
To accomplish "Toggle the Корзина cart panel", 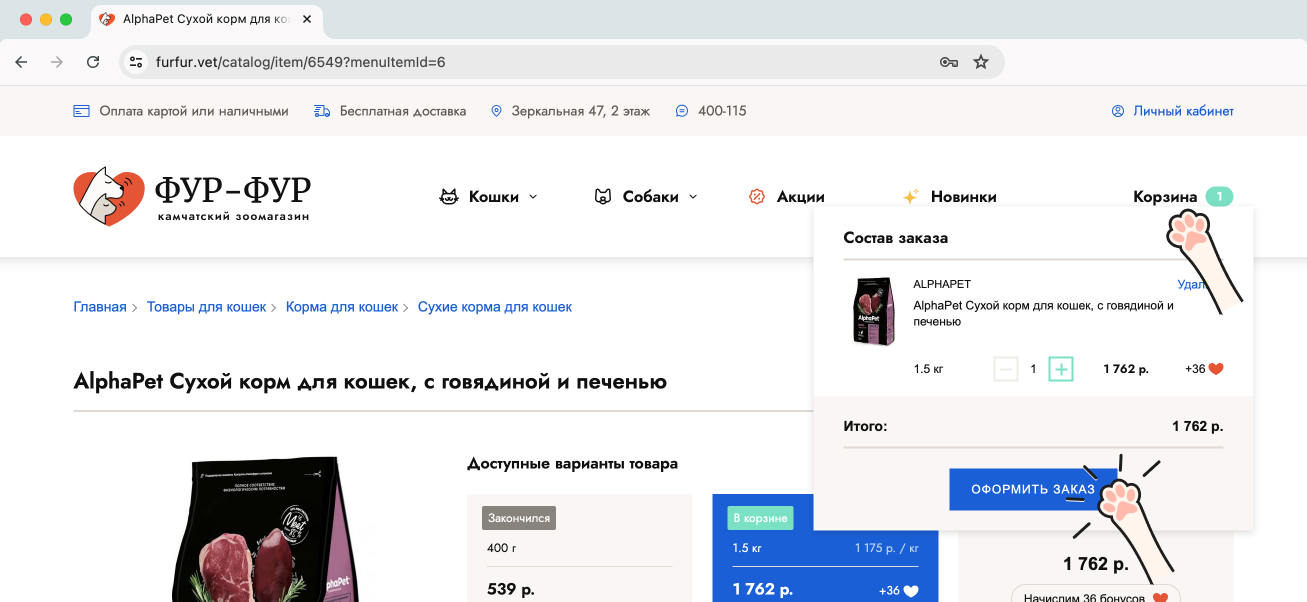I will point(1165,197).
